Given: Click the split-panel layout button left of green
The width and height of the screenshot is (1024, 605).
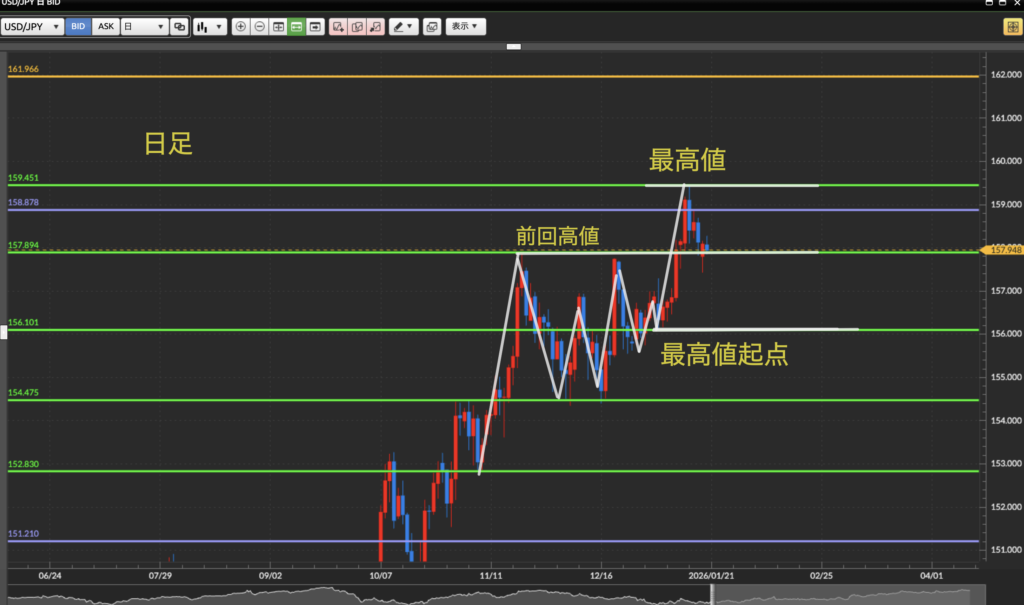Looking at the screenshot, I should pyautogui.click(x=278, y=27).
